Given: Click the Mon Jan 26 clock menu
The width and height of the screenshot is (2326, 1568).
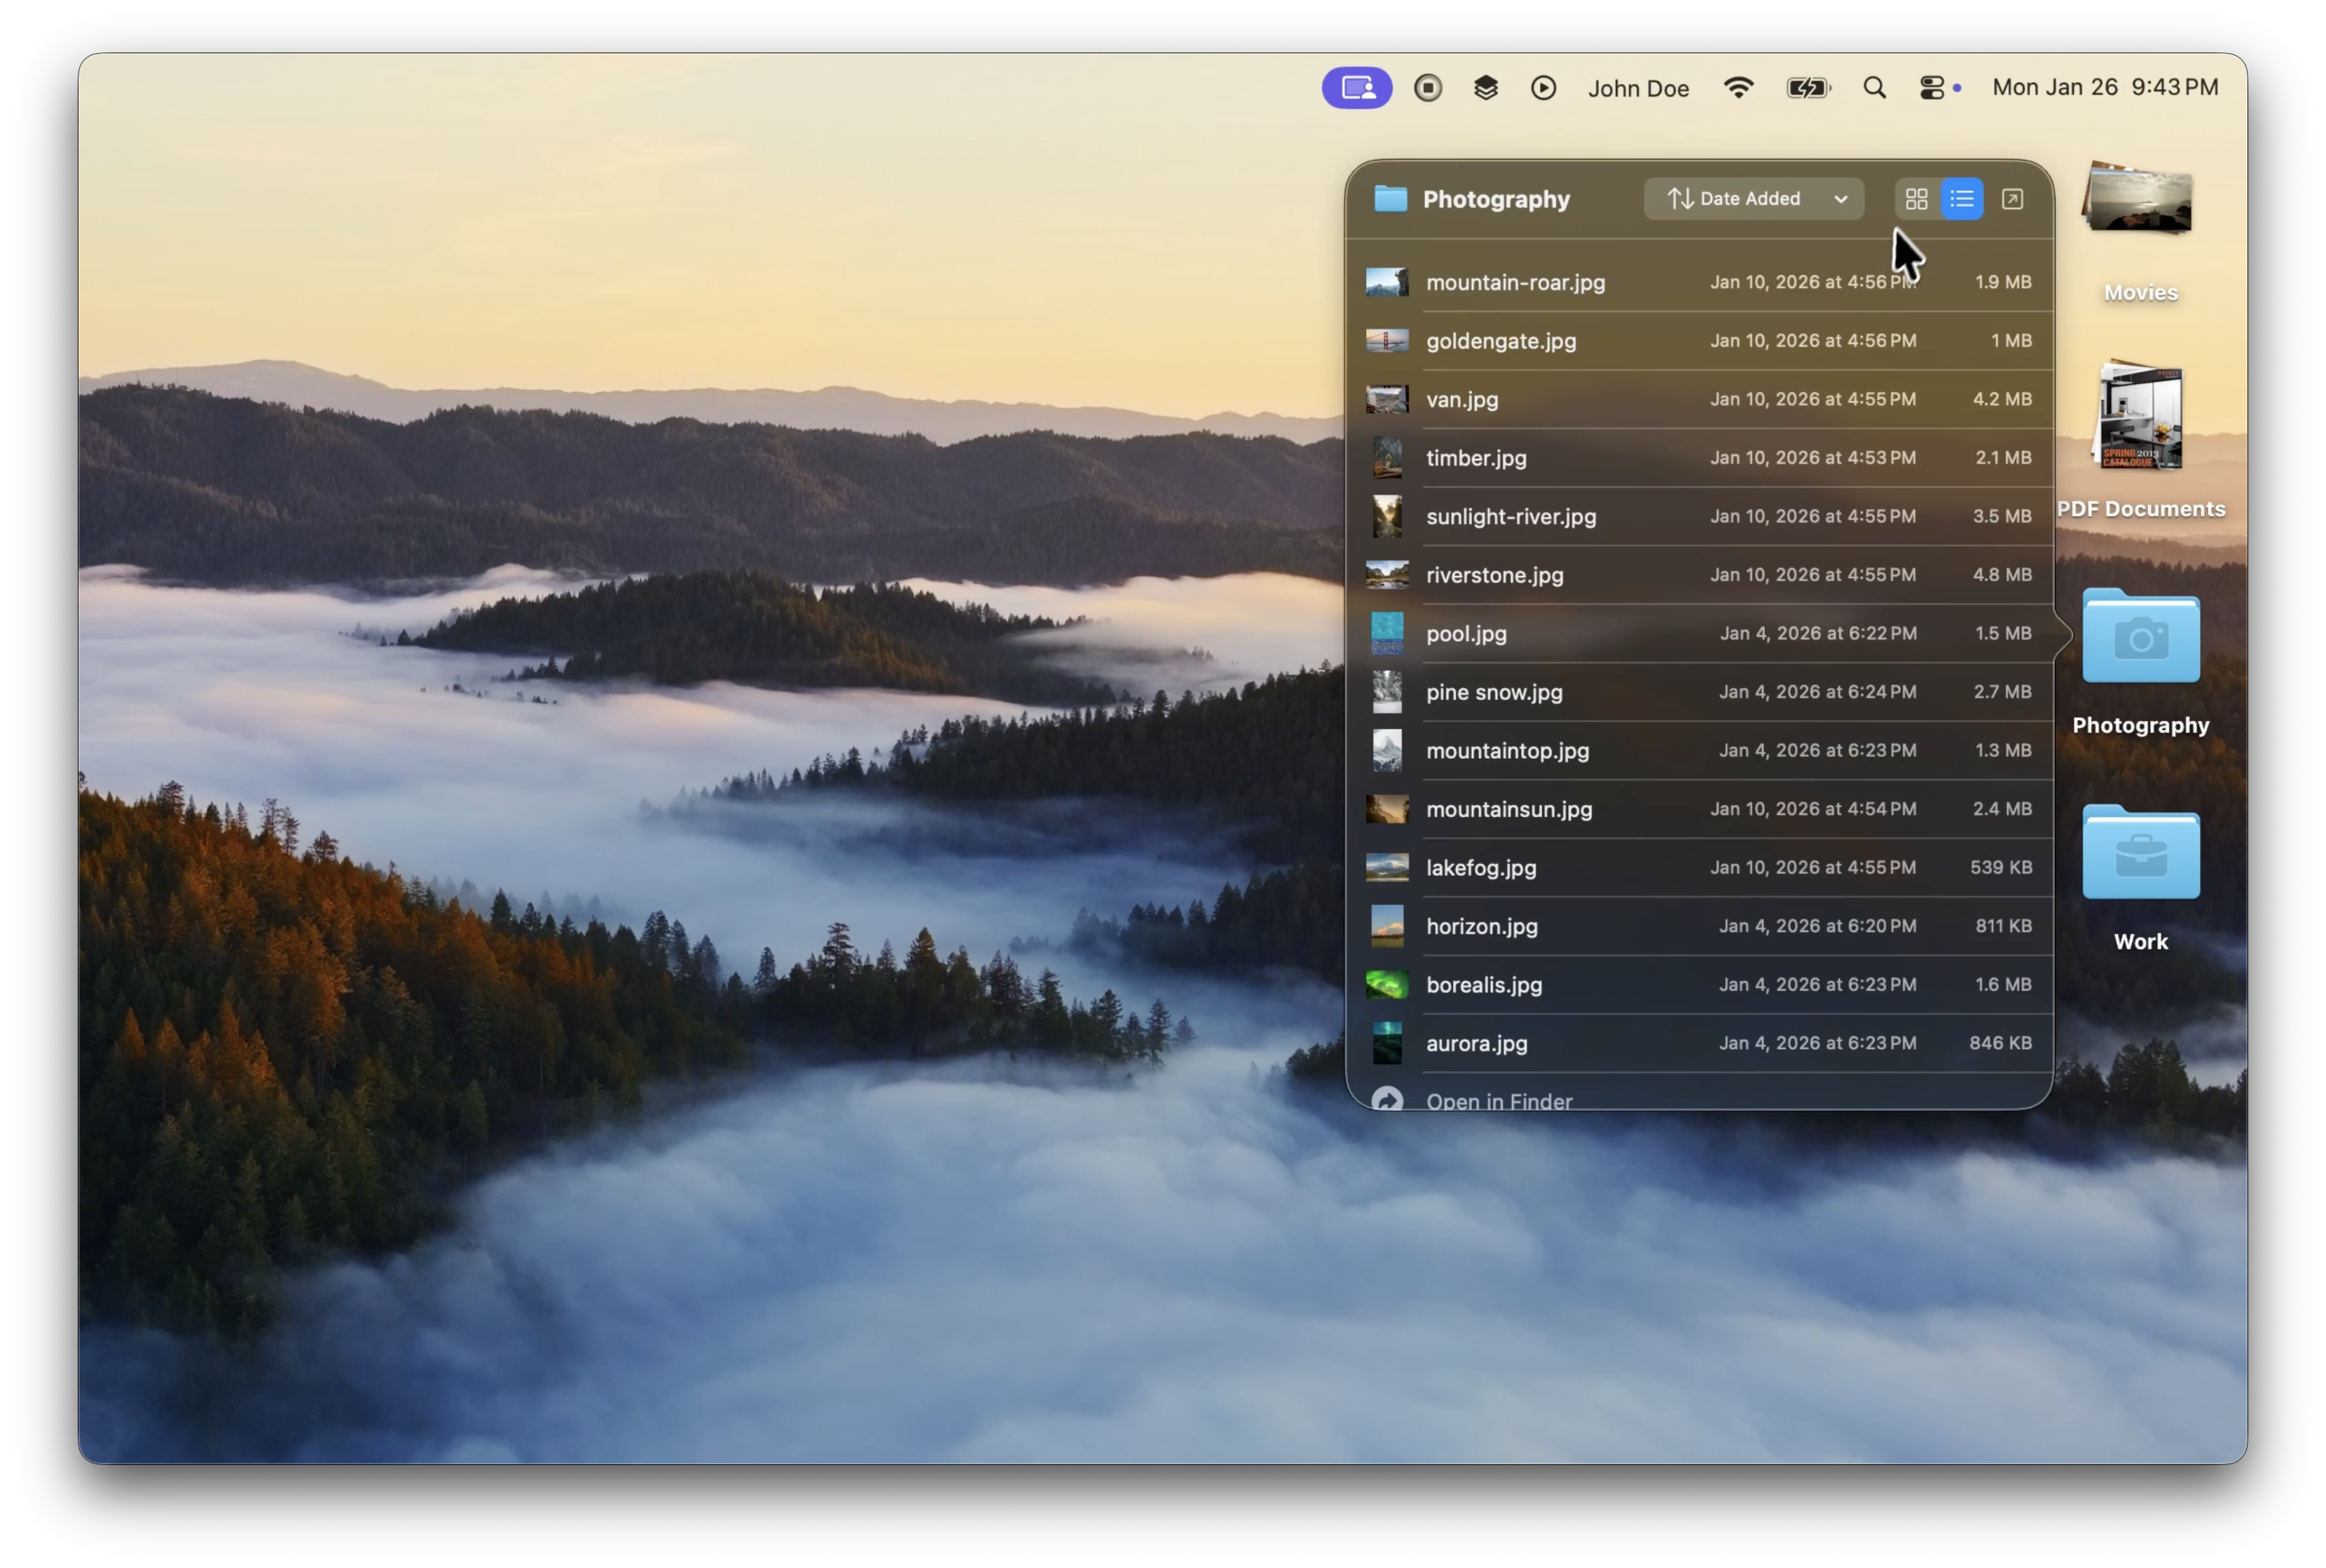Looking at the screenshot, I should click(x=2104, y=87).
